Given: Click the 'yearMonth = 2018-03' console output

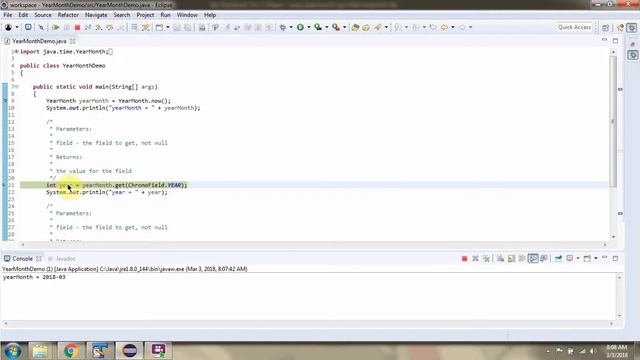Looking at the screenshot, I should (x=34, y=277).
